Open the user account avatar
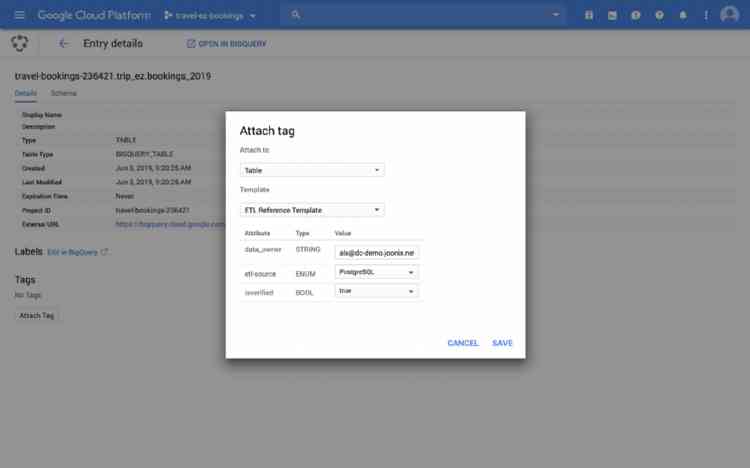Image resolution: width=750 pixels, height=468 pixels. [729, 14]
